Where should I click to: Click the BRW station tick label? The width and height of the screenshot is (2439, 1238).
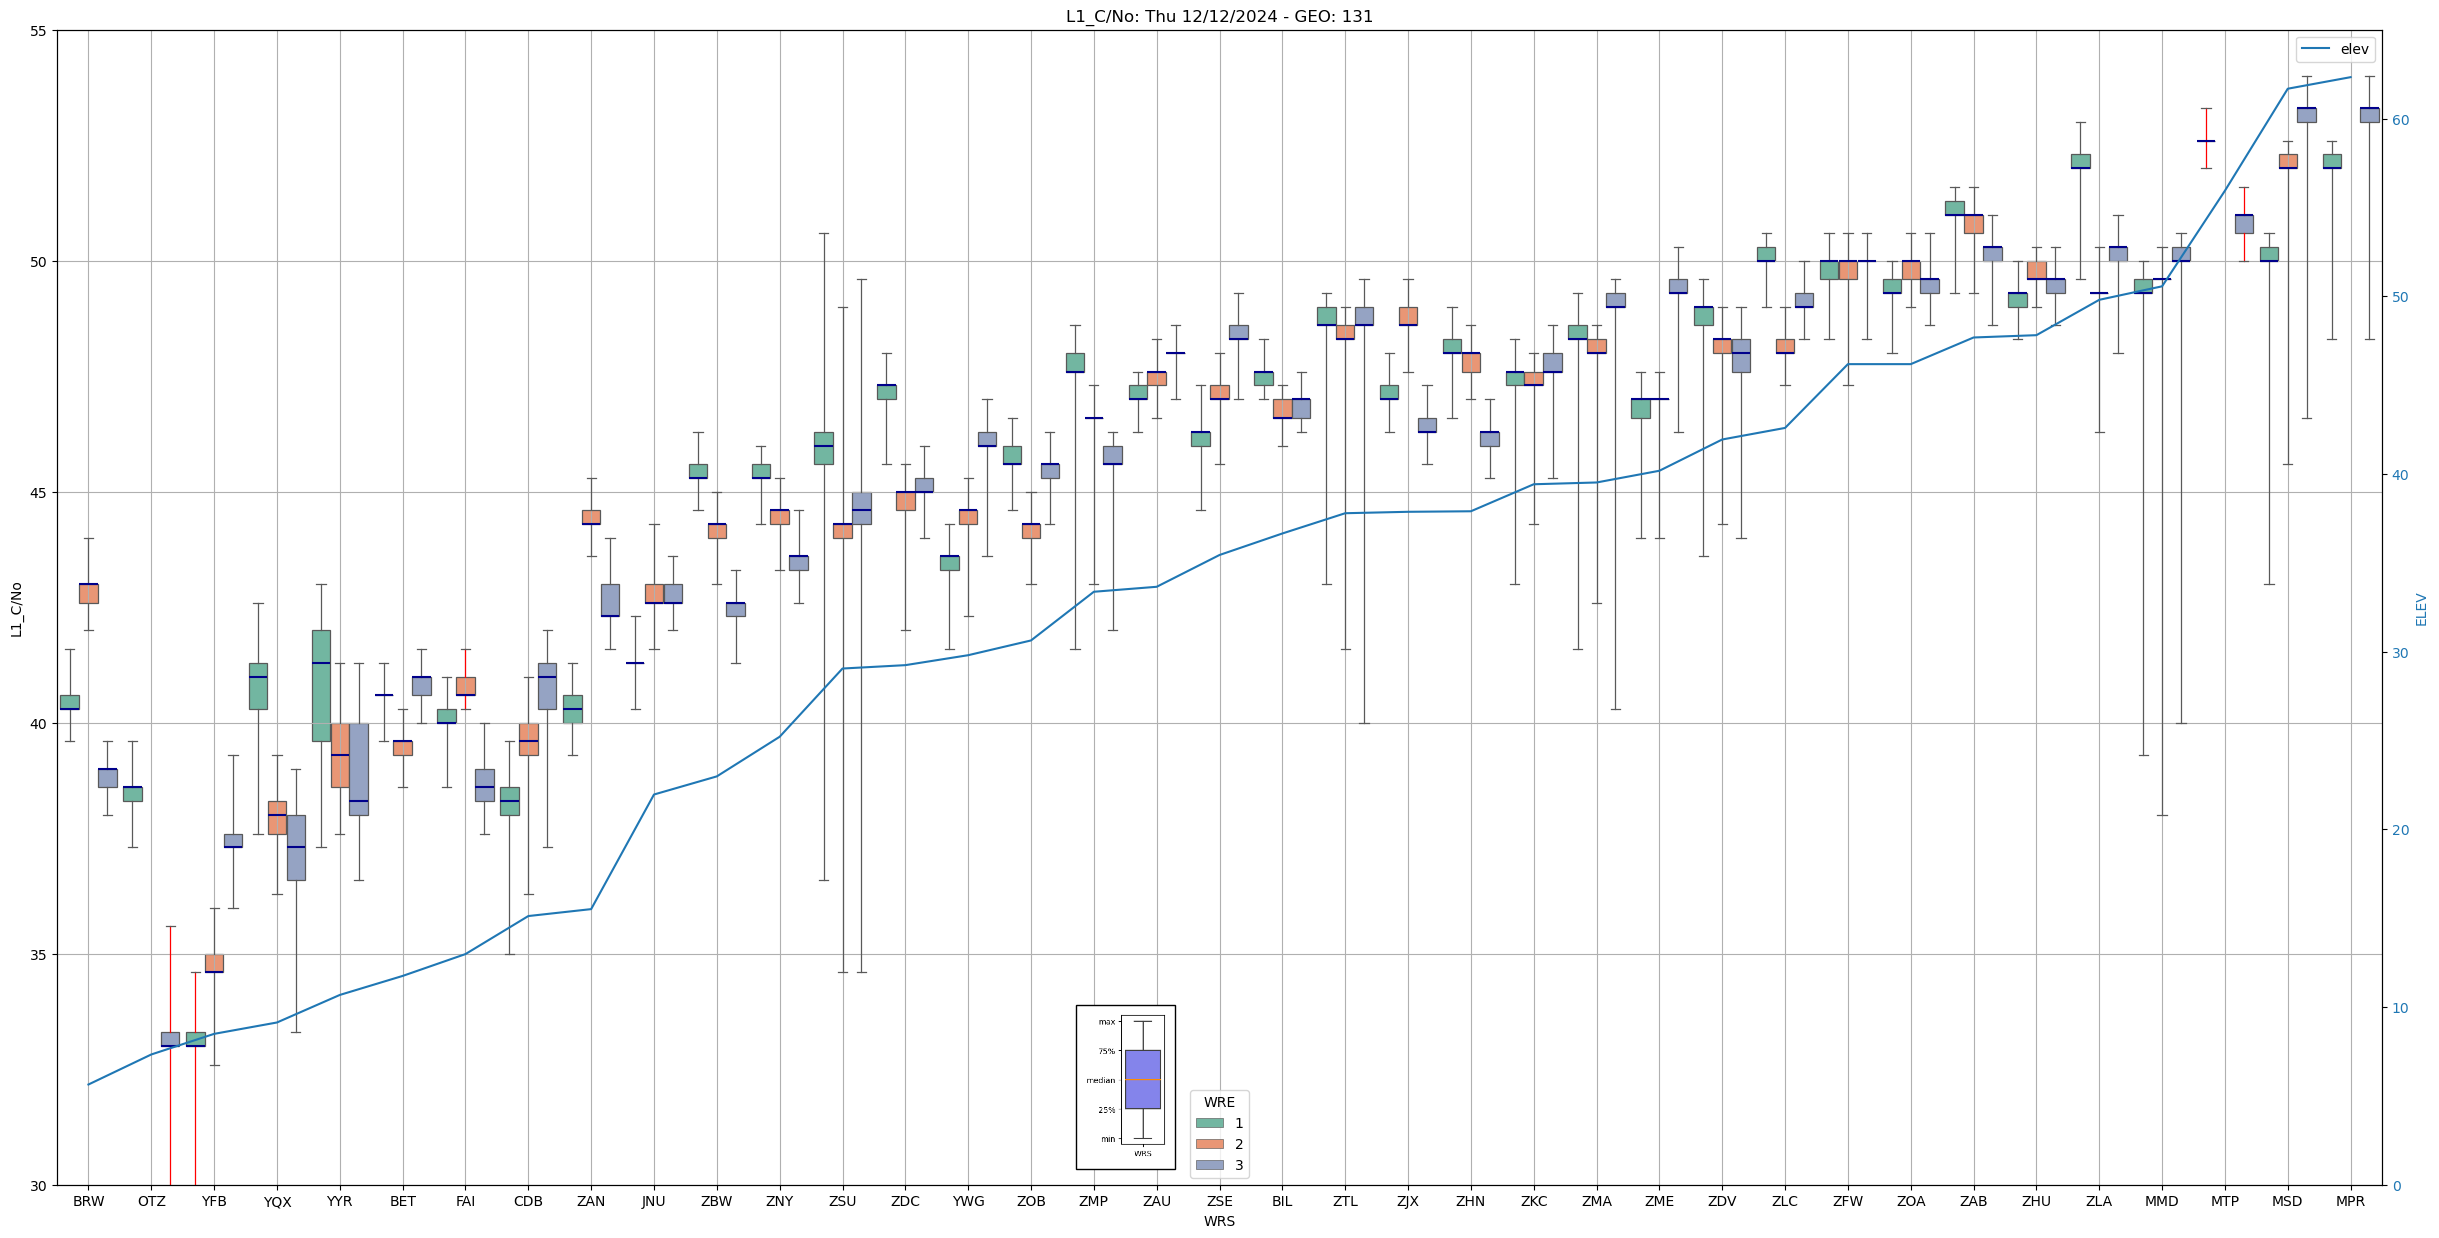(x=88, y=1201)
